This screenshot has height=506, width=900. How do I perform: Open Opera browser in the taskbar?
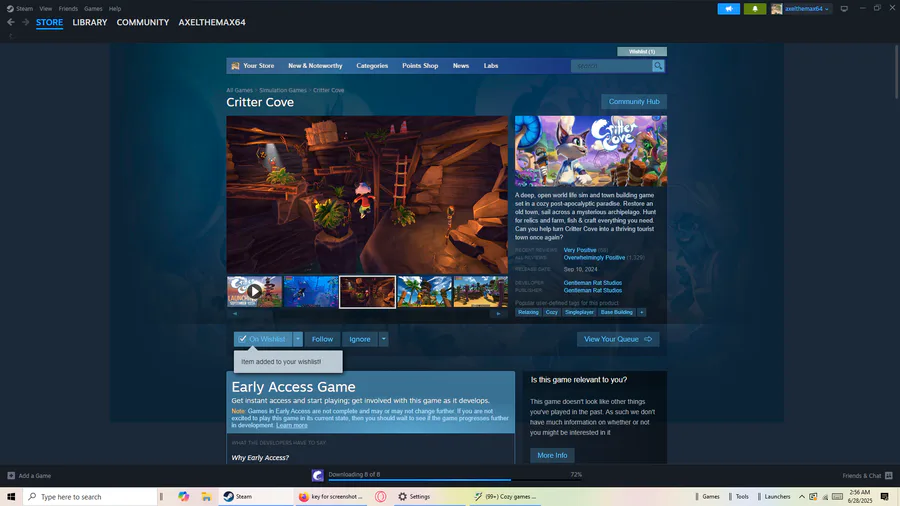(x=381, y=497)
